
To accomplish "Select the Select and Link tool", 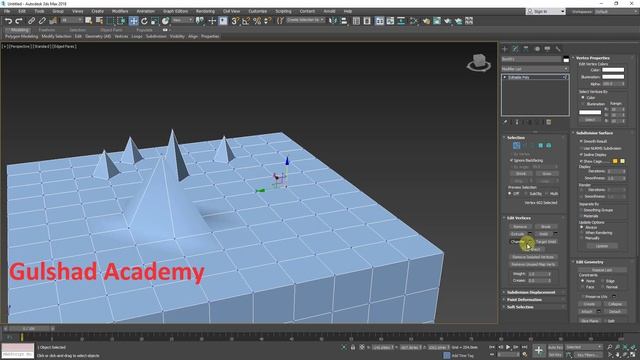I will 31,21.
